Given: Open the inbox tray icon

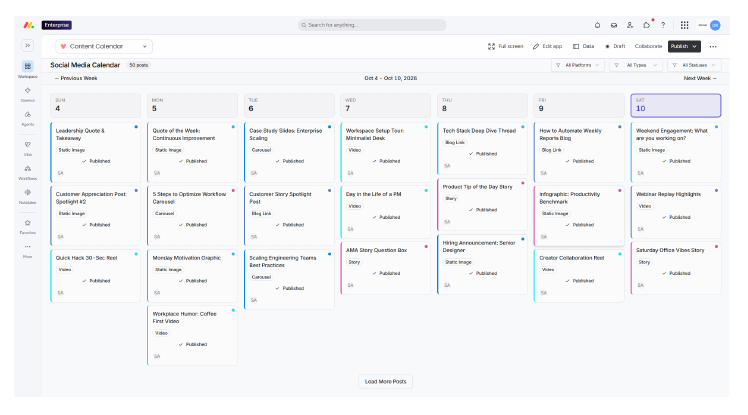Looking at the screenshot, I should pyautogui.click(x=613, y=25).
